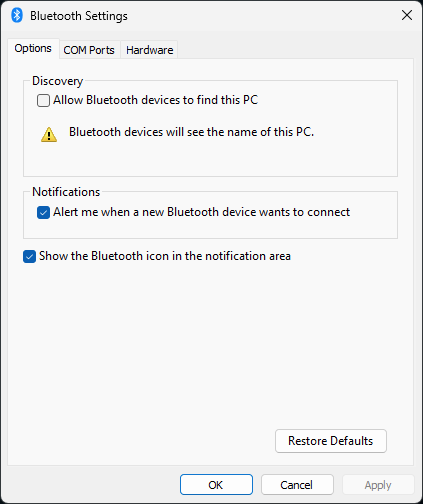Switch to the COM Ports tab
The height and width of the screenshot is (504, 423).
89,50
